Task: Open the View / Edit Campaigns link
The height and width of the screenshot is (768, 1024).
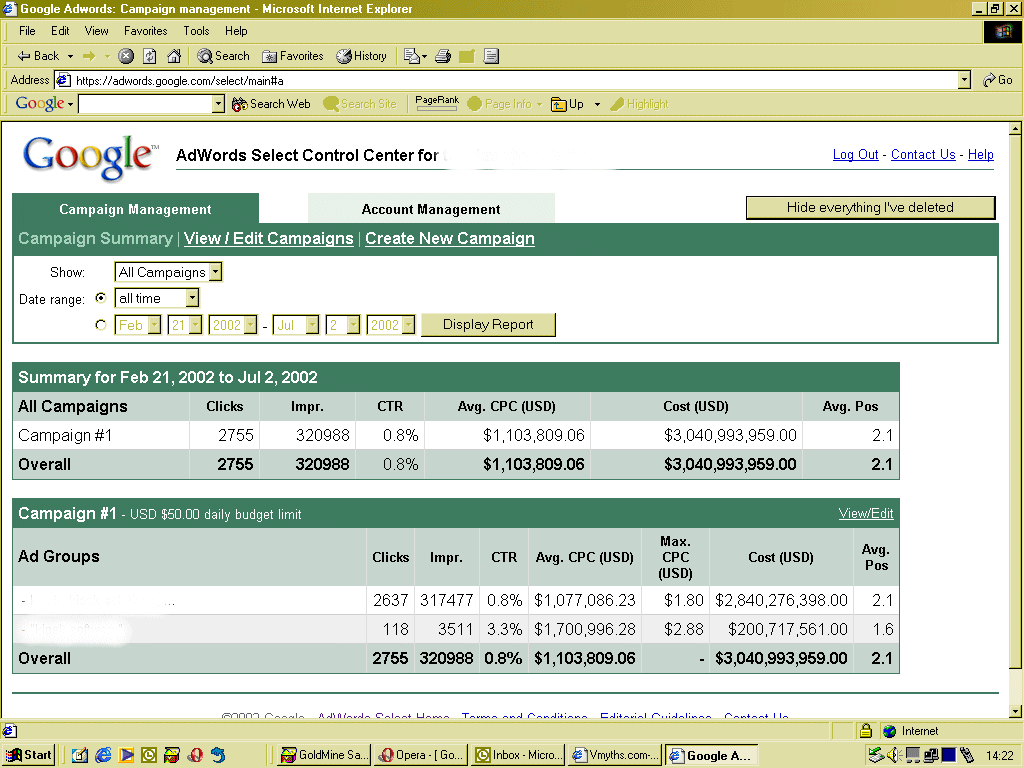Action: [268, 238]
